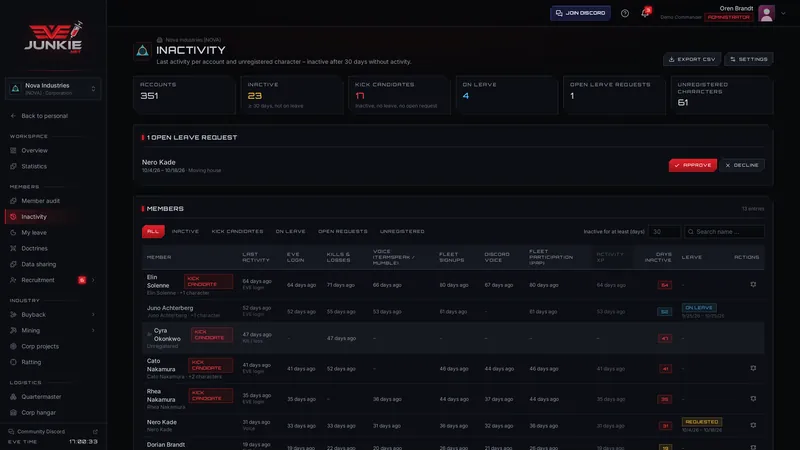Click the EVE Junkie logo
Image resolution: width=800 pixels, height=450 pixels.
click(x=53, y=37)
